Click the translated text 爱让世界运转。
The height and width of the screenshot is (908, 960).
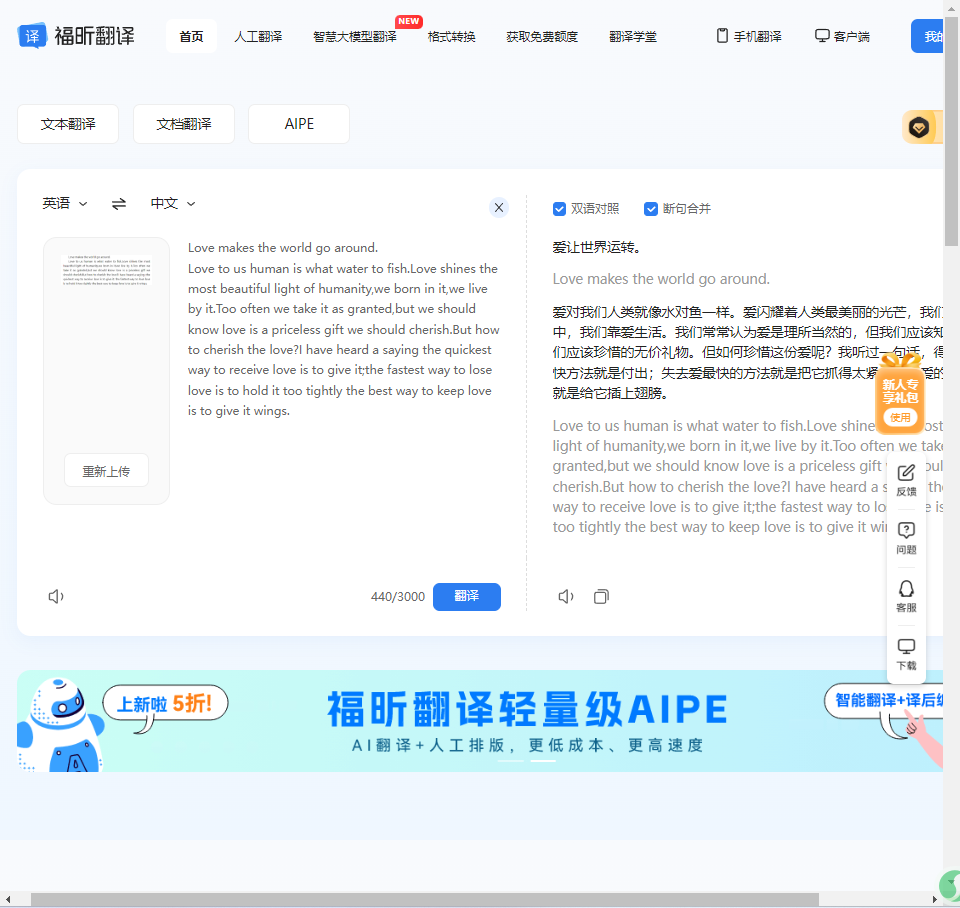point(597,247)
